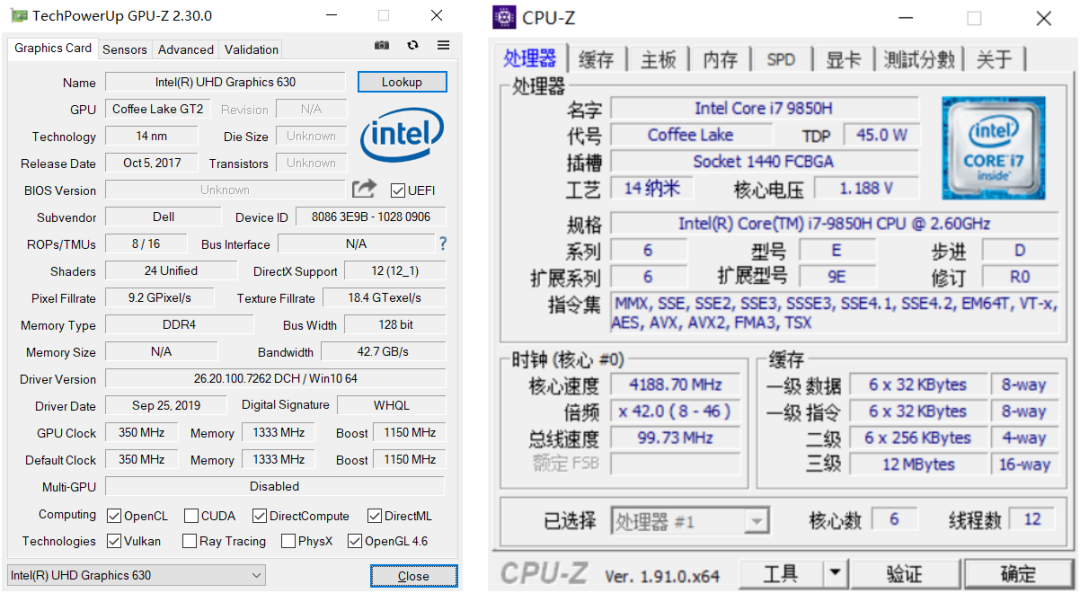Click the 三级 cache 12 MBytes value
This screenshot has height=593, width=1080.
tap(919, 464)
